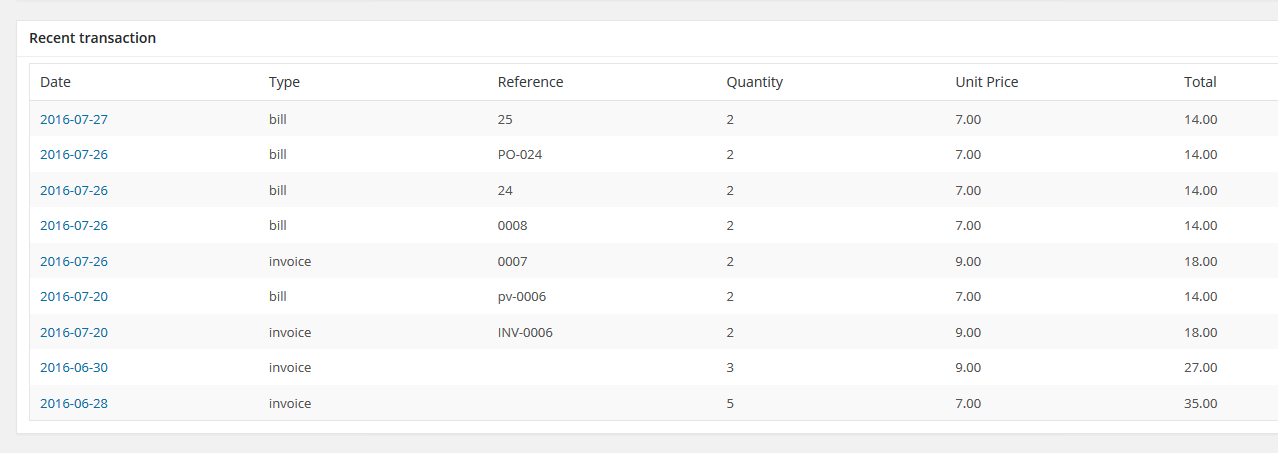This screenshot has width=1278, height=453.
Task: Open date link for invoice INV-0006
Action: 74,332
